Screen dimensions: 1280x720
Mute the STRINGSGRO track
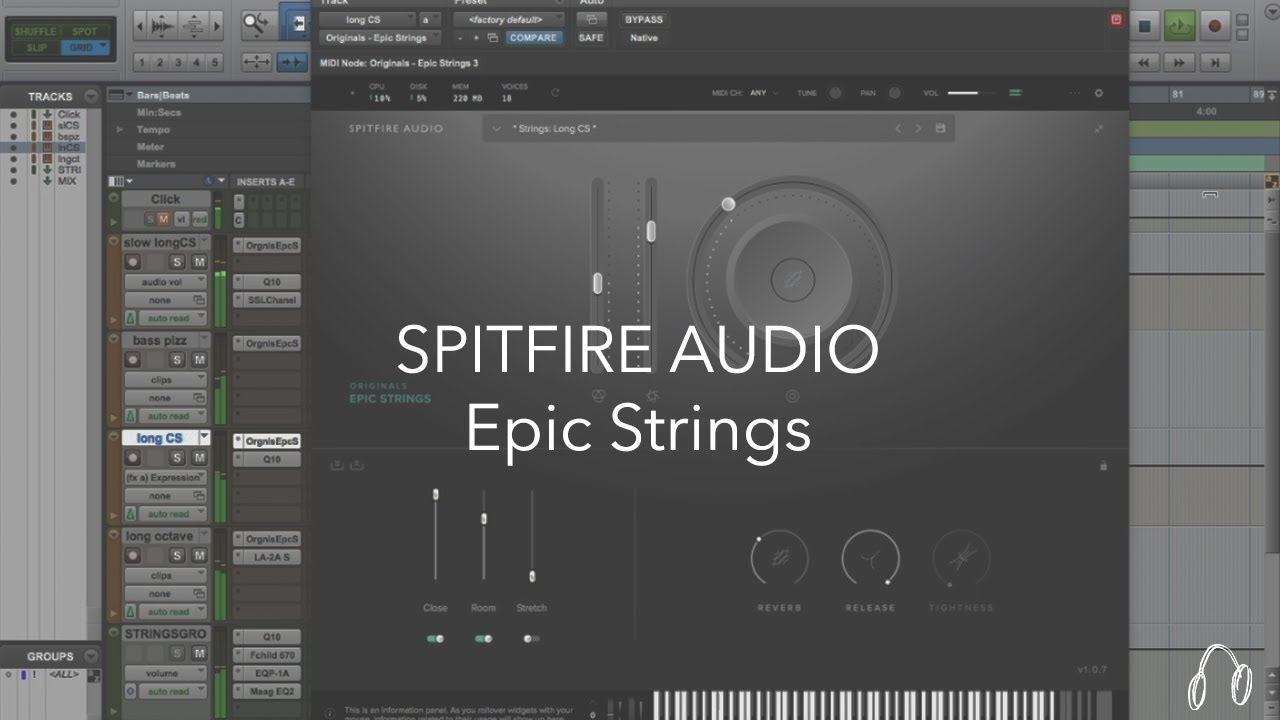click(x=198, y=654)
